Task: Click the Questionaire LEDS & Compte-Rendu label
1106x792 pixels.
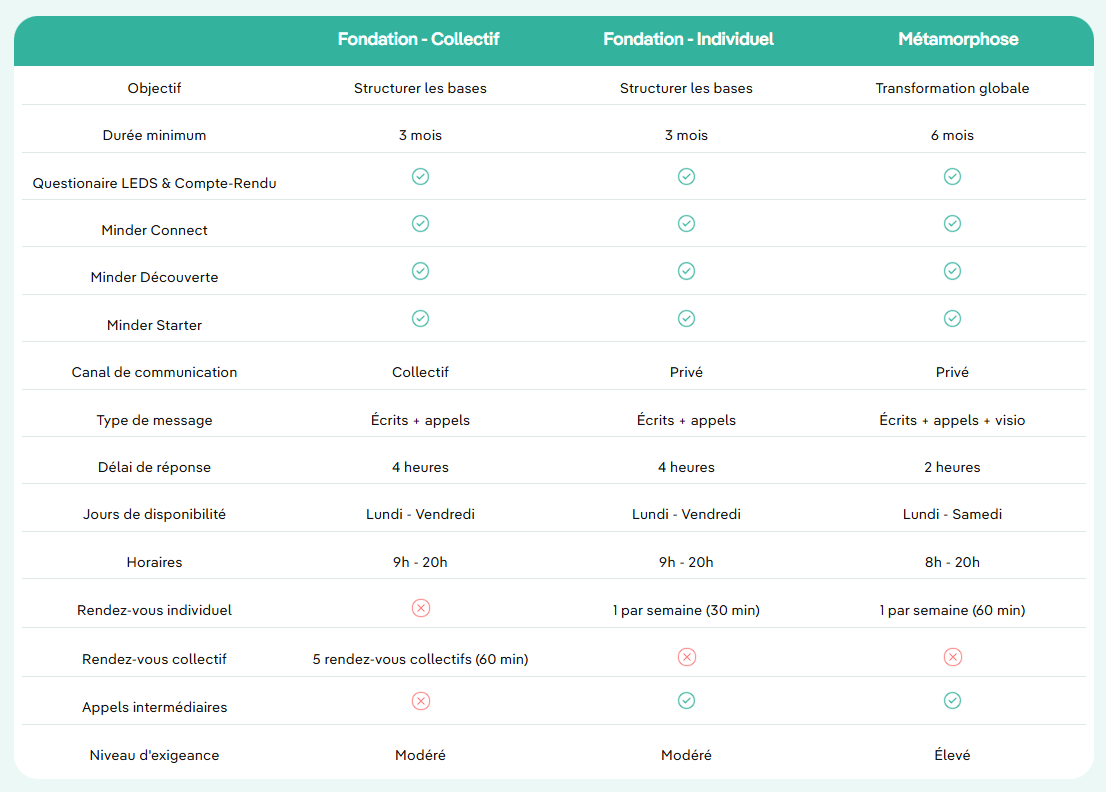Action: (x=154, y=183)
